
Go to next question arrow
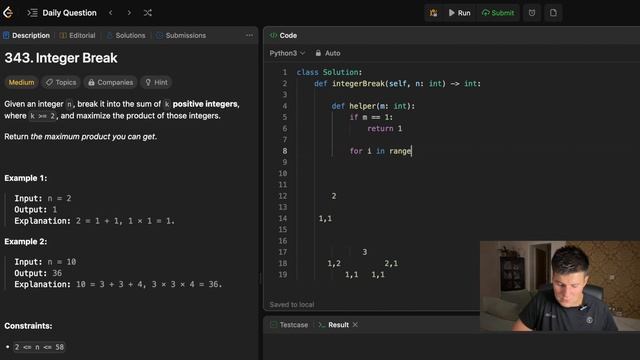pyautogui.click(x=129, y=13)
